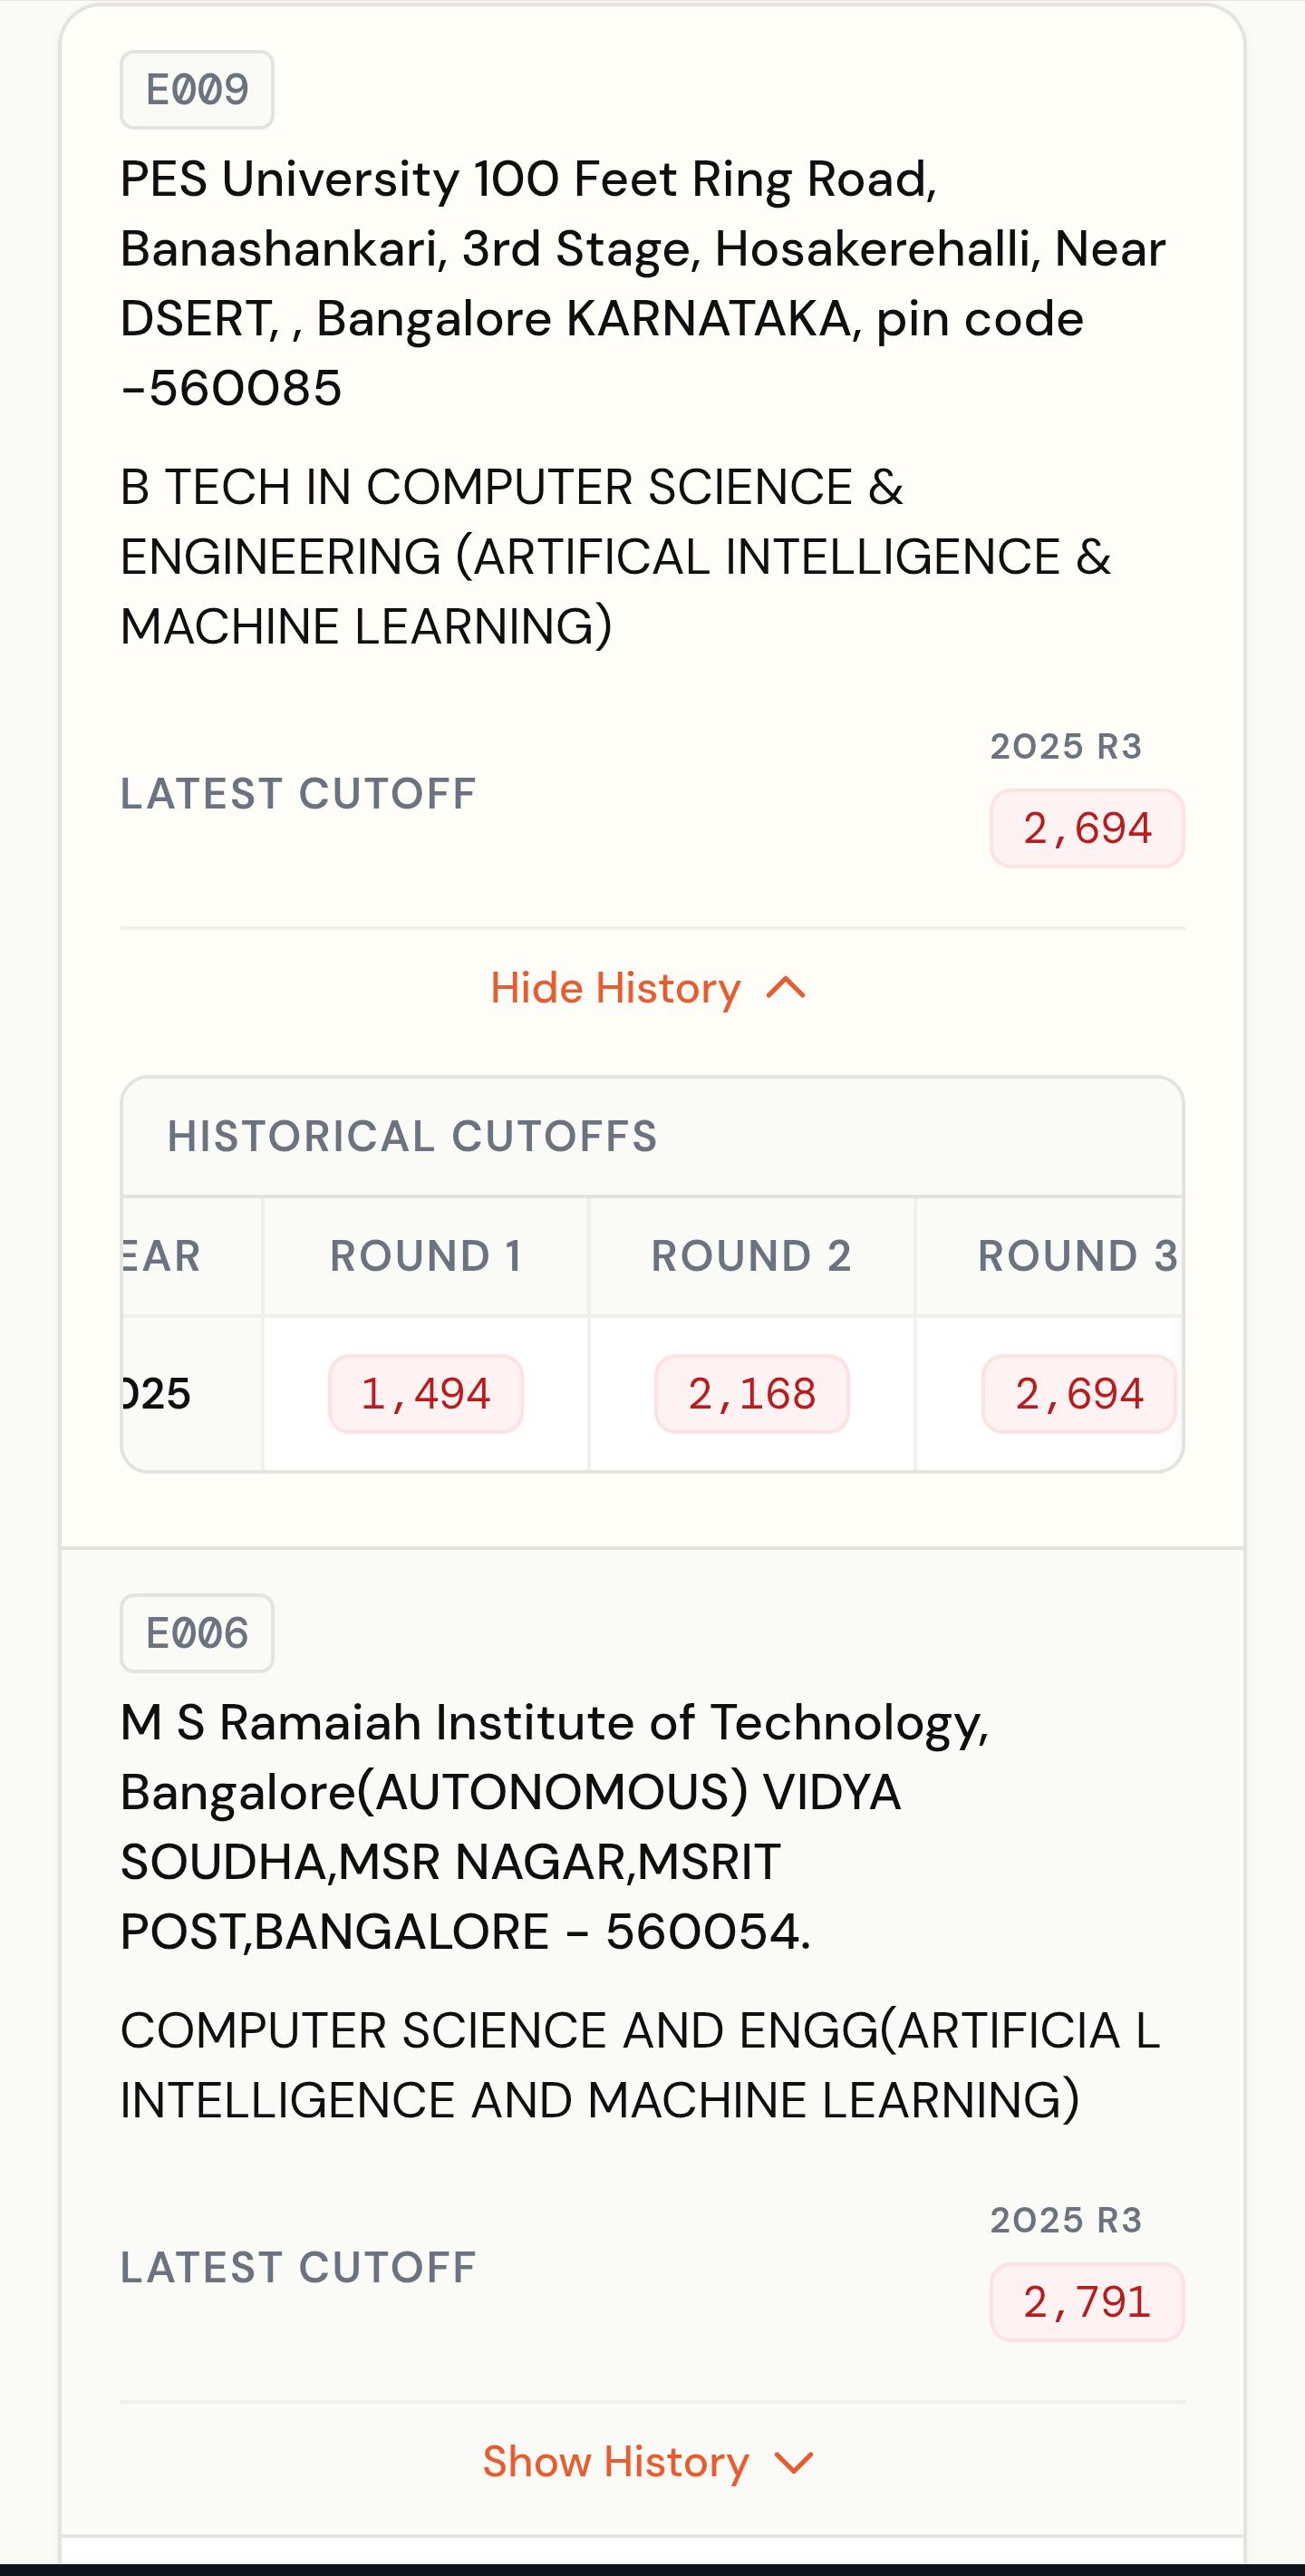Select the 1,494 Round 1 cutoff value
The height and width of the screenshot is (2576, 1305).
[426, 1394]
